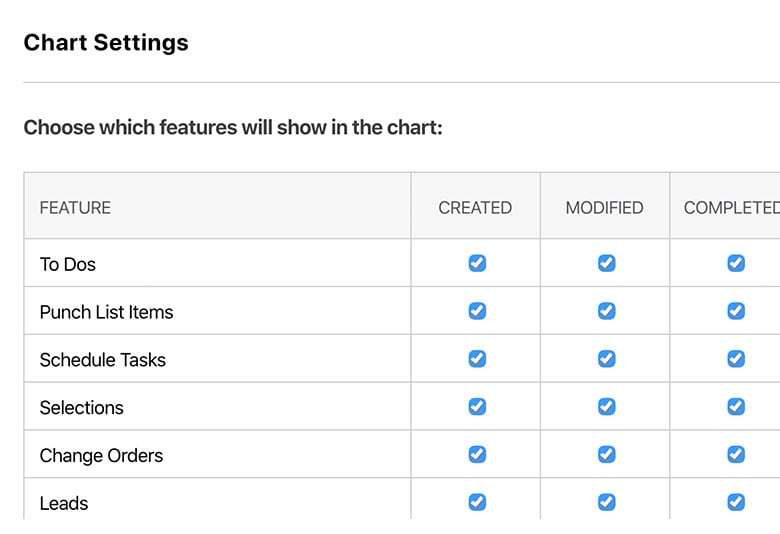Viewport: 780px width, 534px height.
Task: Disable Modified for Schedule Tasks
Action: pos(606,359)
